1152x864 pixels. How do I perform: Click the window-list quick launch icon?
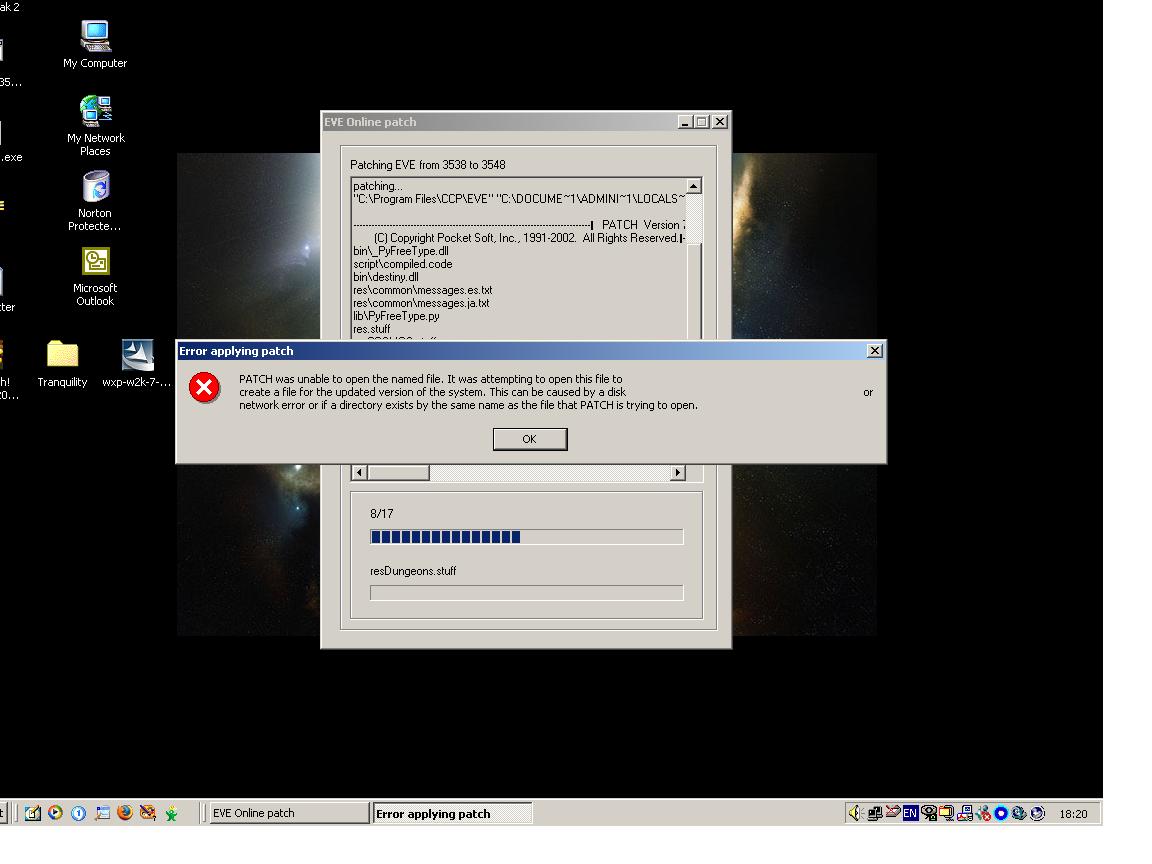pyautogui.click(x=102, y=813)
